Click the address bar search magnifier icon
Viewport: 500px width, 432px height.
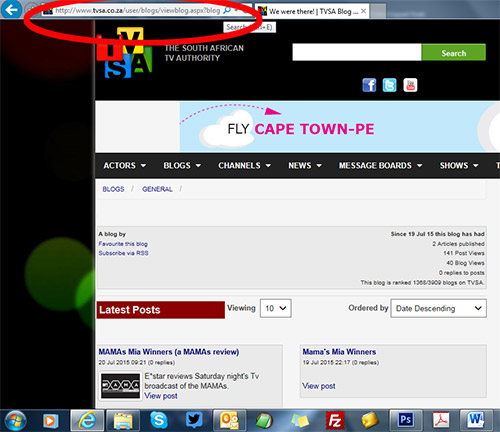click(227, 10)
